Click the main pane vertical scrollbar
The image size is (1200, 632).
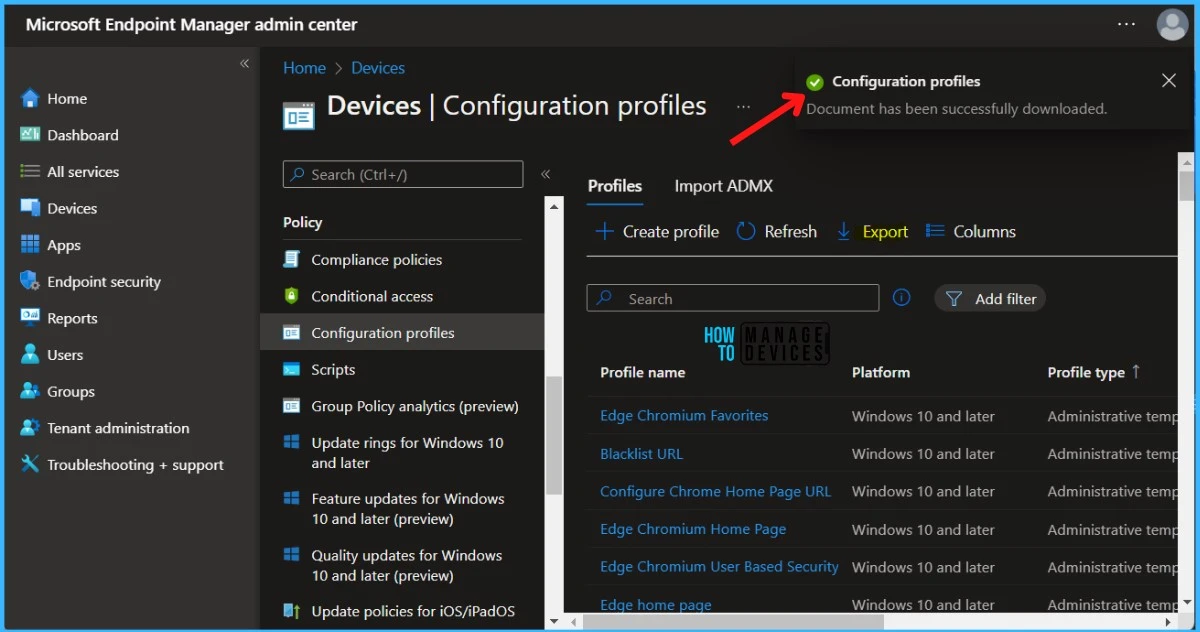1186,185
